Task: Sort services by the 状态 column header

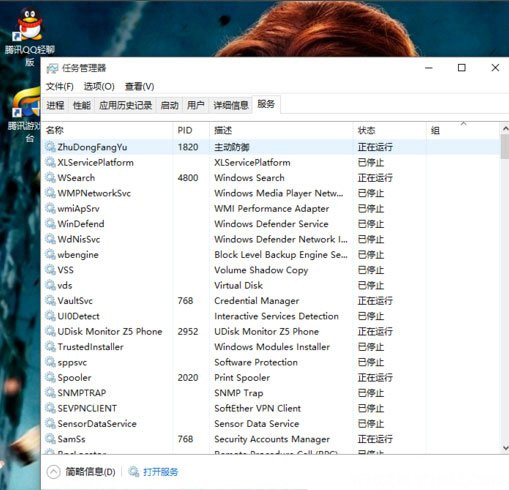Action: 389,130
